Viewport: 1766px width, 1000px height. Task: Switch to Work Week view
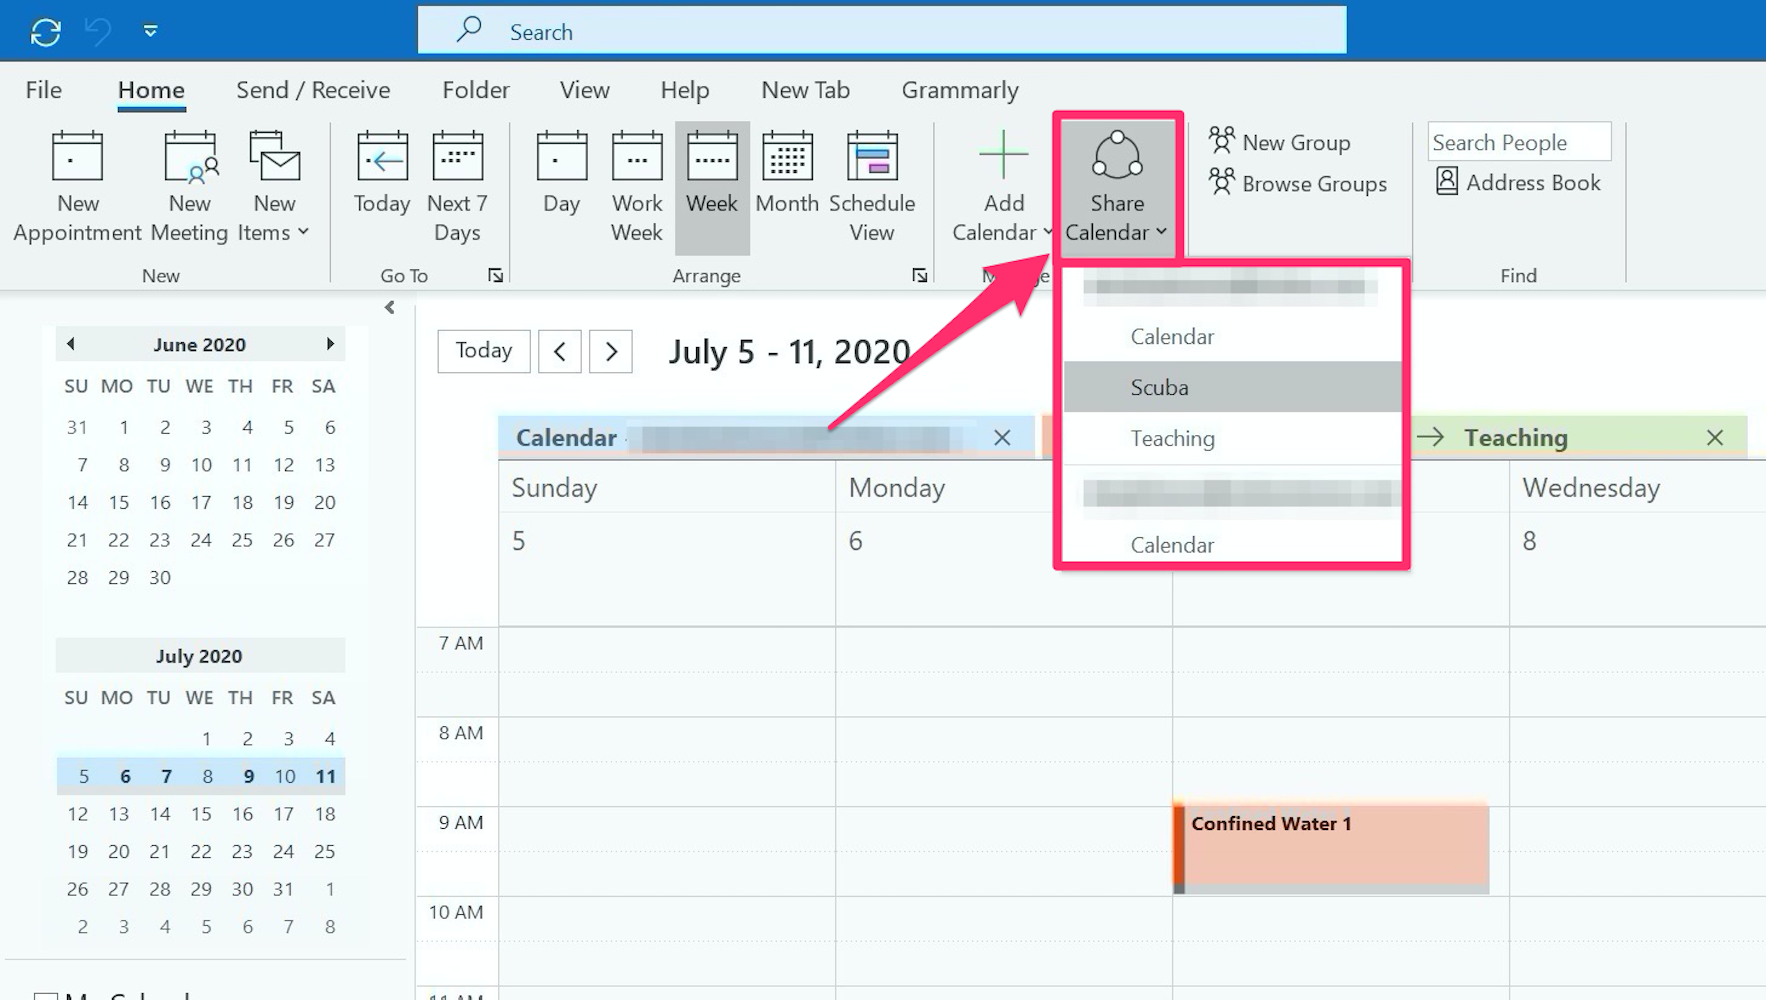pos(637,188)
